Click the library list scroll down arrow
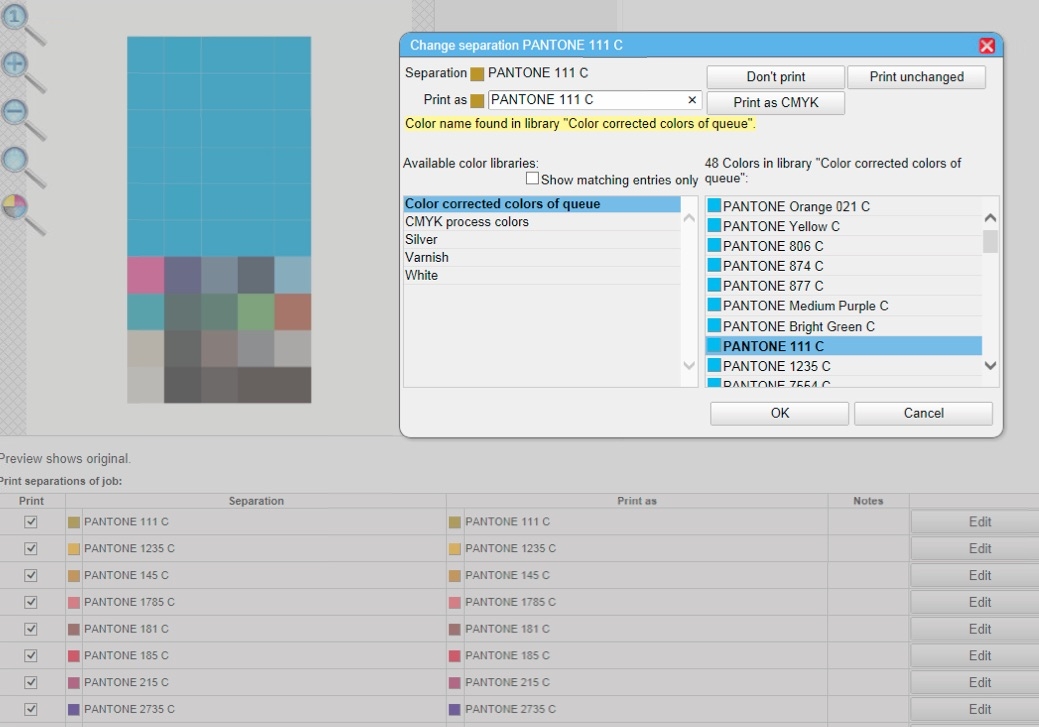1039x727 pixels. coord(689,365)
